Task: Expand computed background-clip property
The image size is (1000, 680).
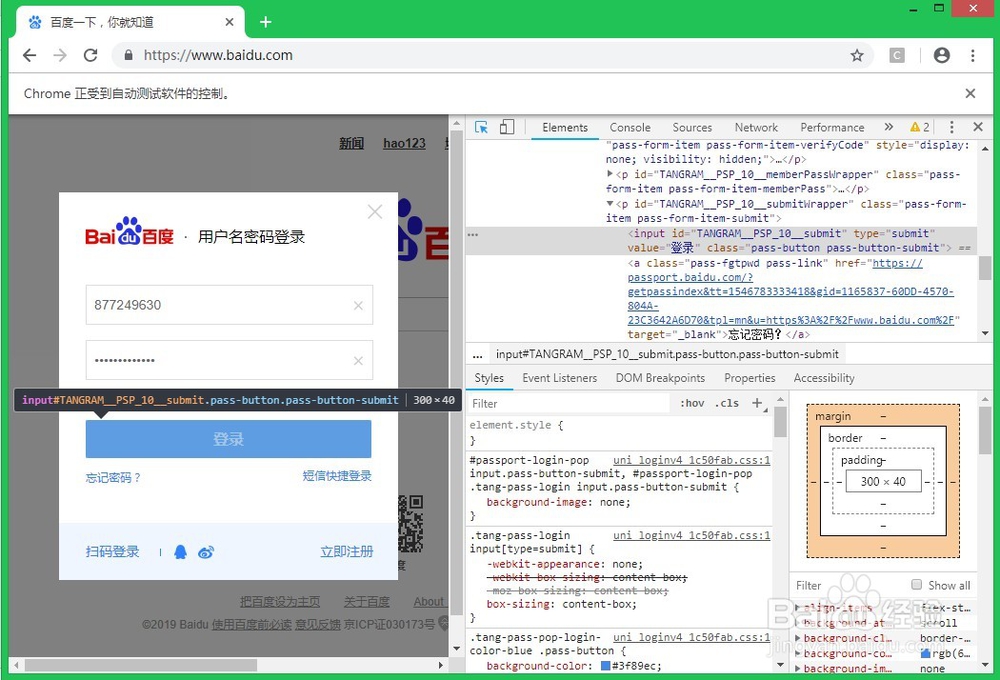Action: click(798, 639)
